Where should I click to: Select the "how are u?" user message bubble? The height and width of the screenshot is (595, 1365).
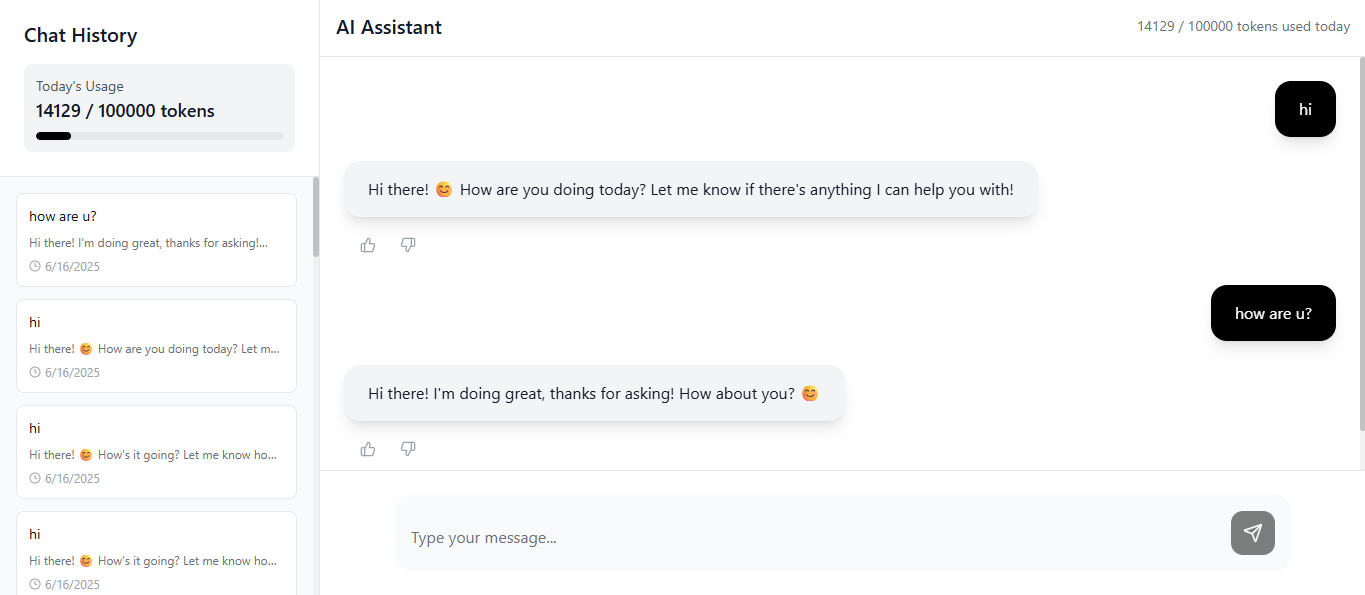coord(1272,313)
